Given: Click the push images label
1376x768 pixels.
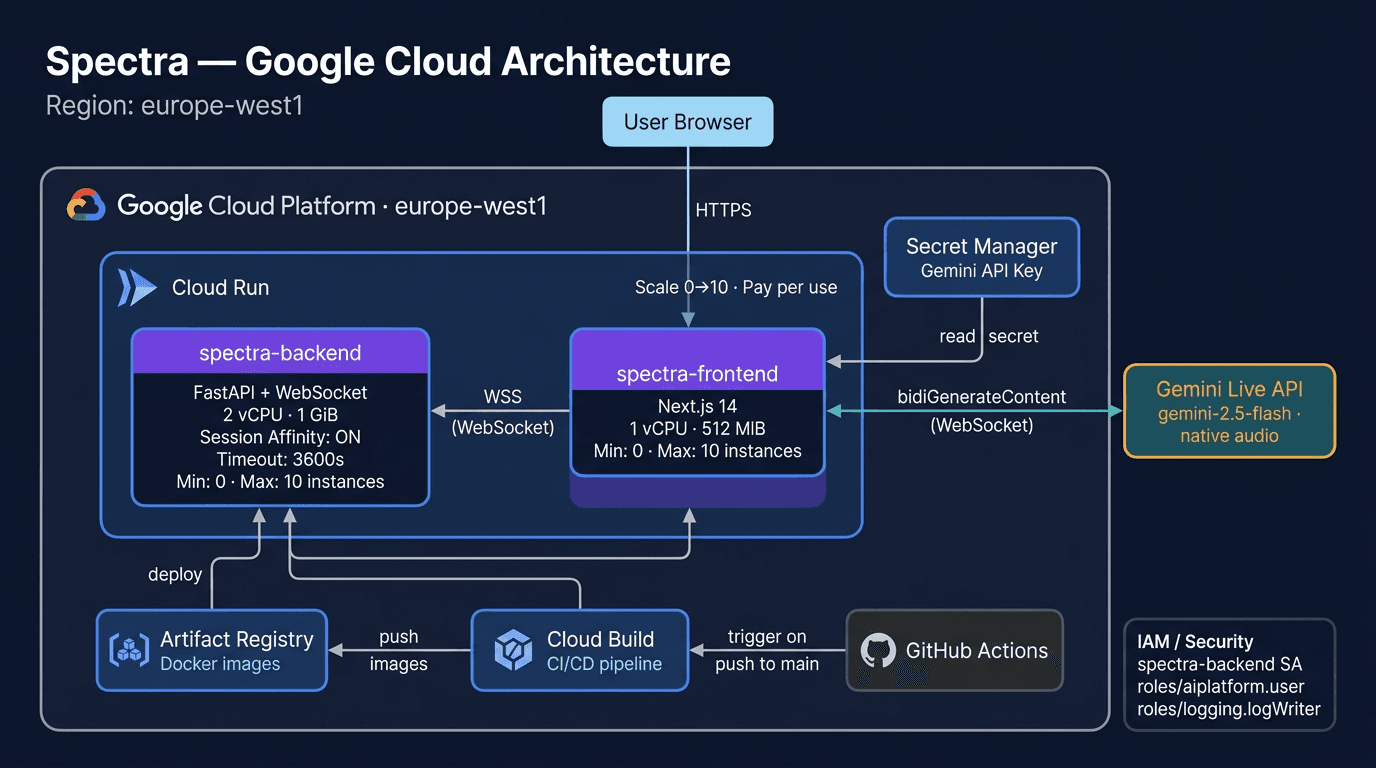Looking at the screenshot, I should [399, 650].
